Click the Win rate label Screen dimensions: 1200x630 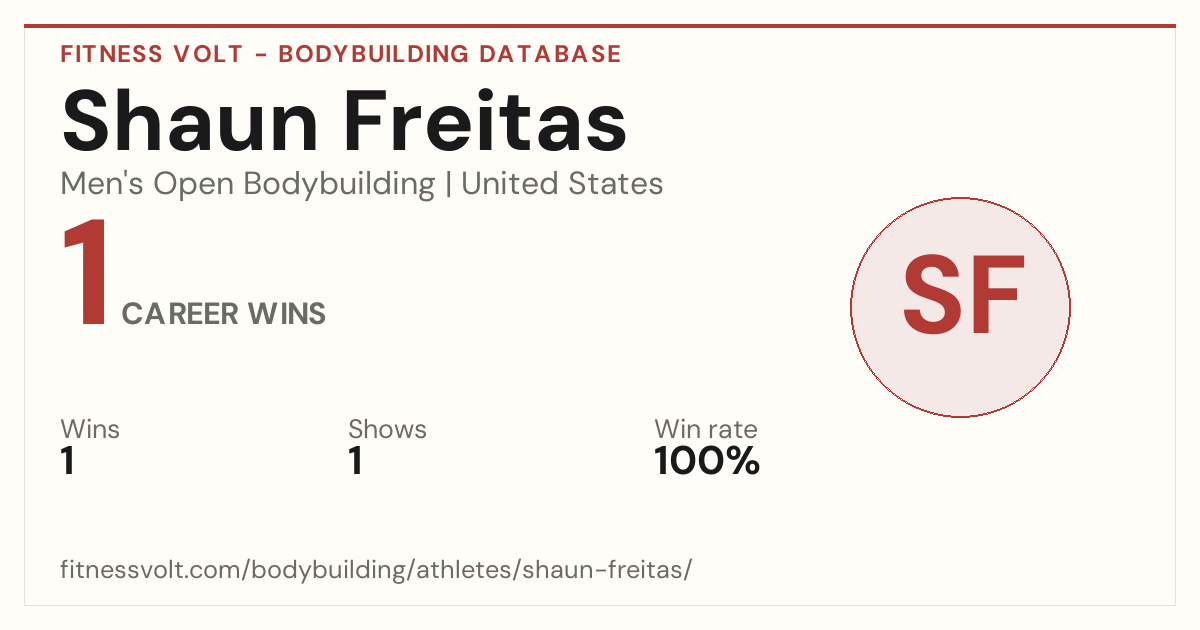[x=706, y=430]
